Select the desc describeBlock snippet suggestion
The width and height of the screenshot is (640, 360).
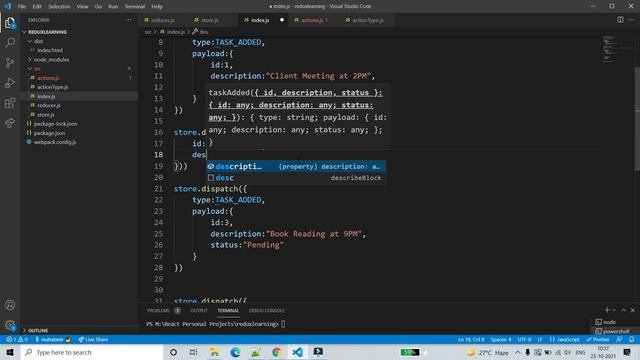tap(296, 178)
